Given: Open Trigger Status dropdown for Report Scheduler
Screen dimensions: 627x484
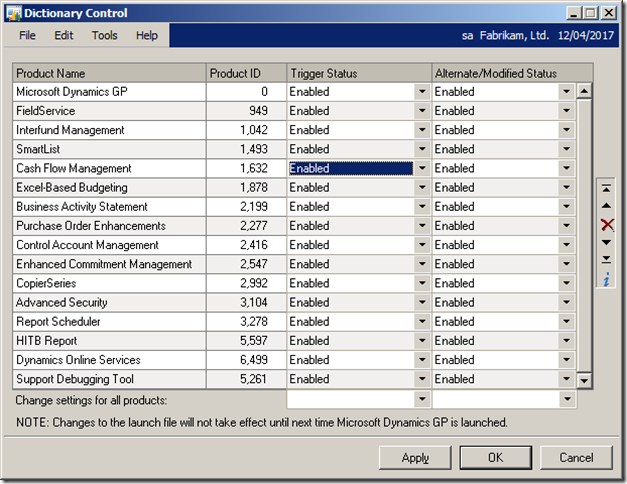Looking at the screenshot, I should click(422, 322).
